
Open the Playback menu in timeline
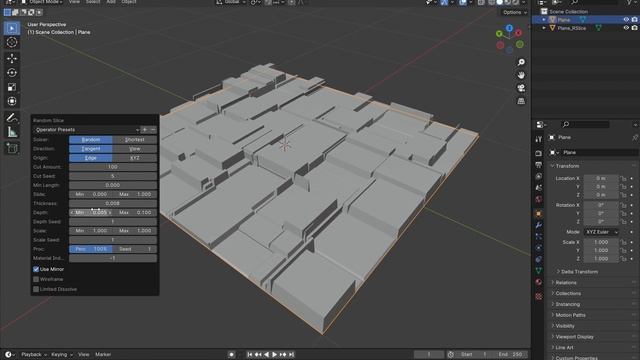[x=34, y=355]
